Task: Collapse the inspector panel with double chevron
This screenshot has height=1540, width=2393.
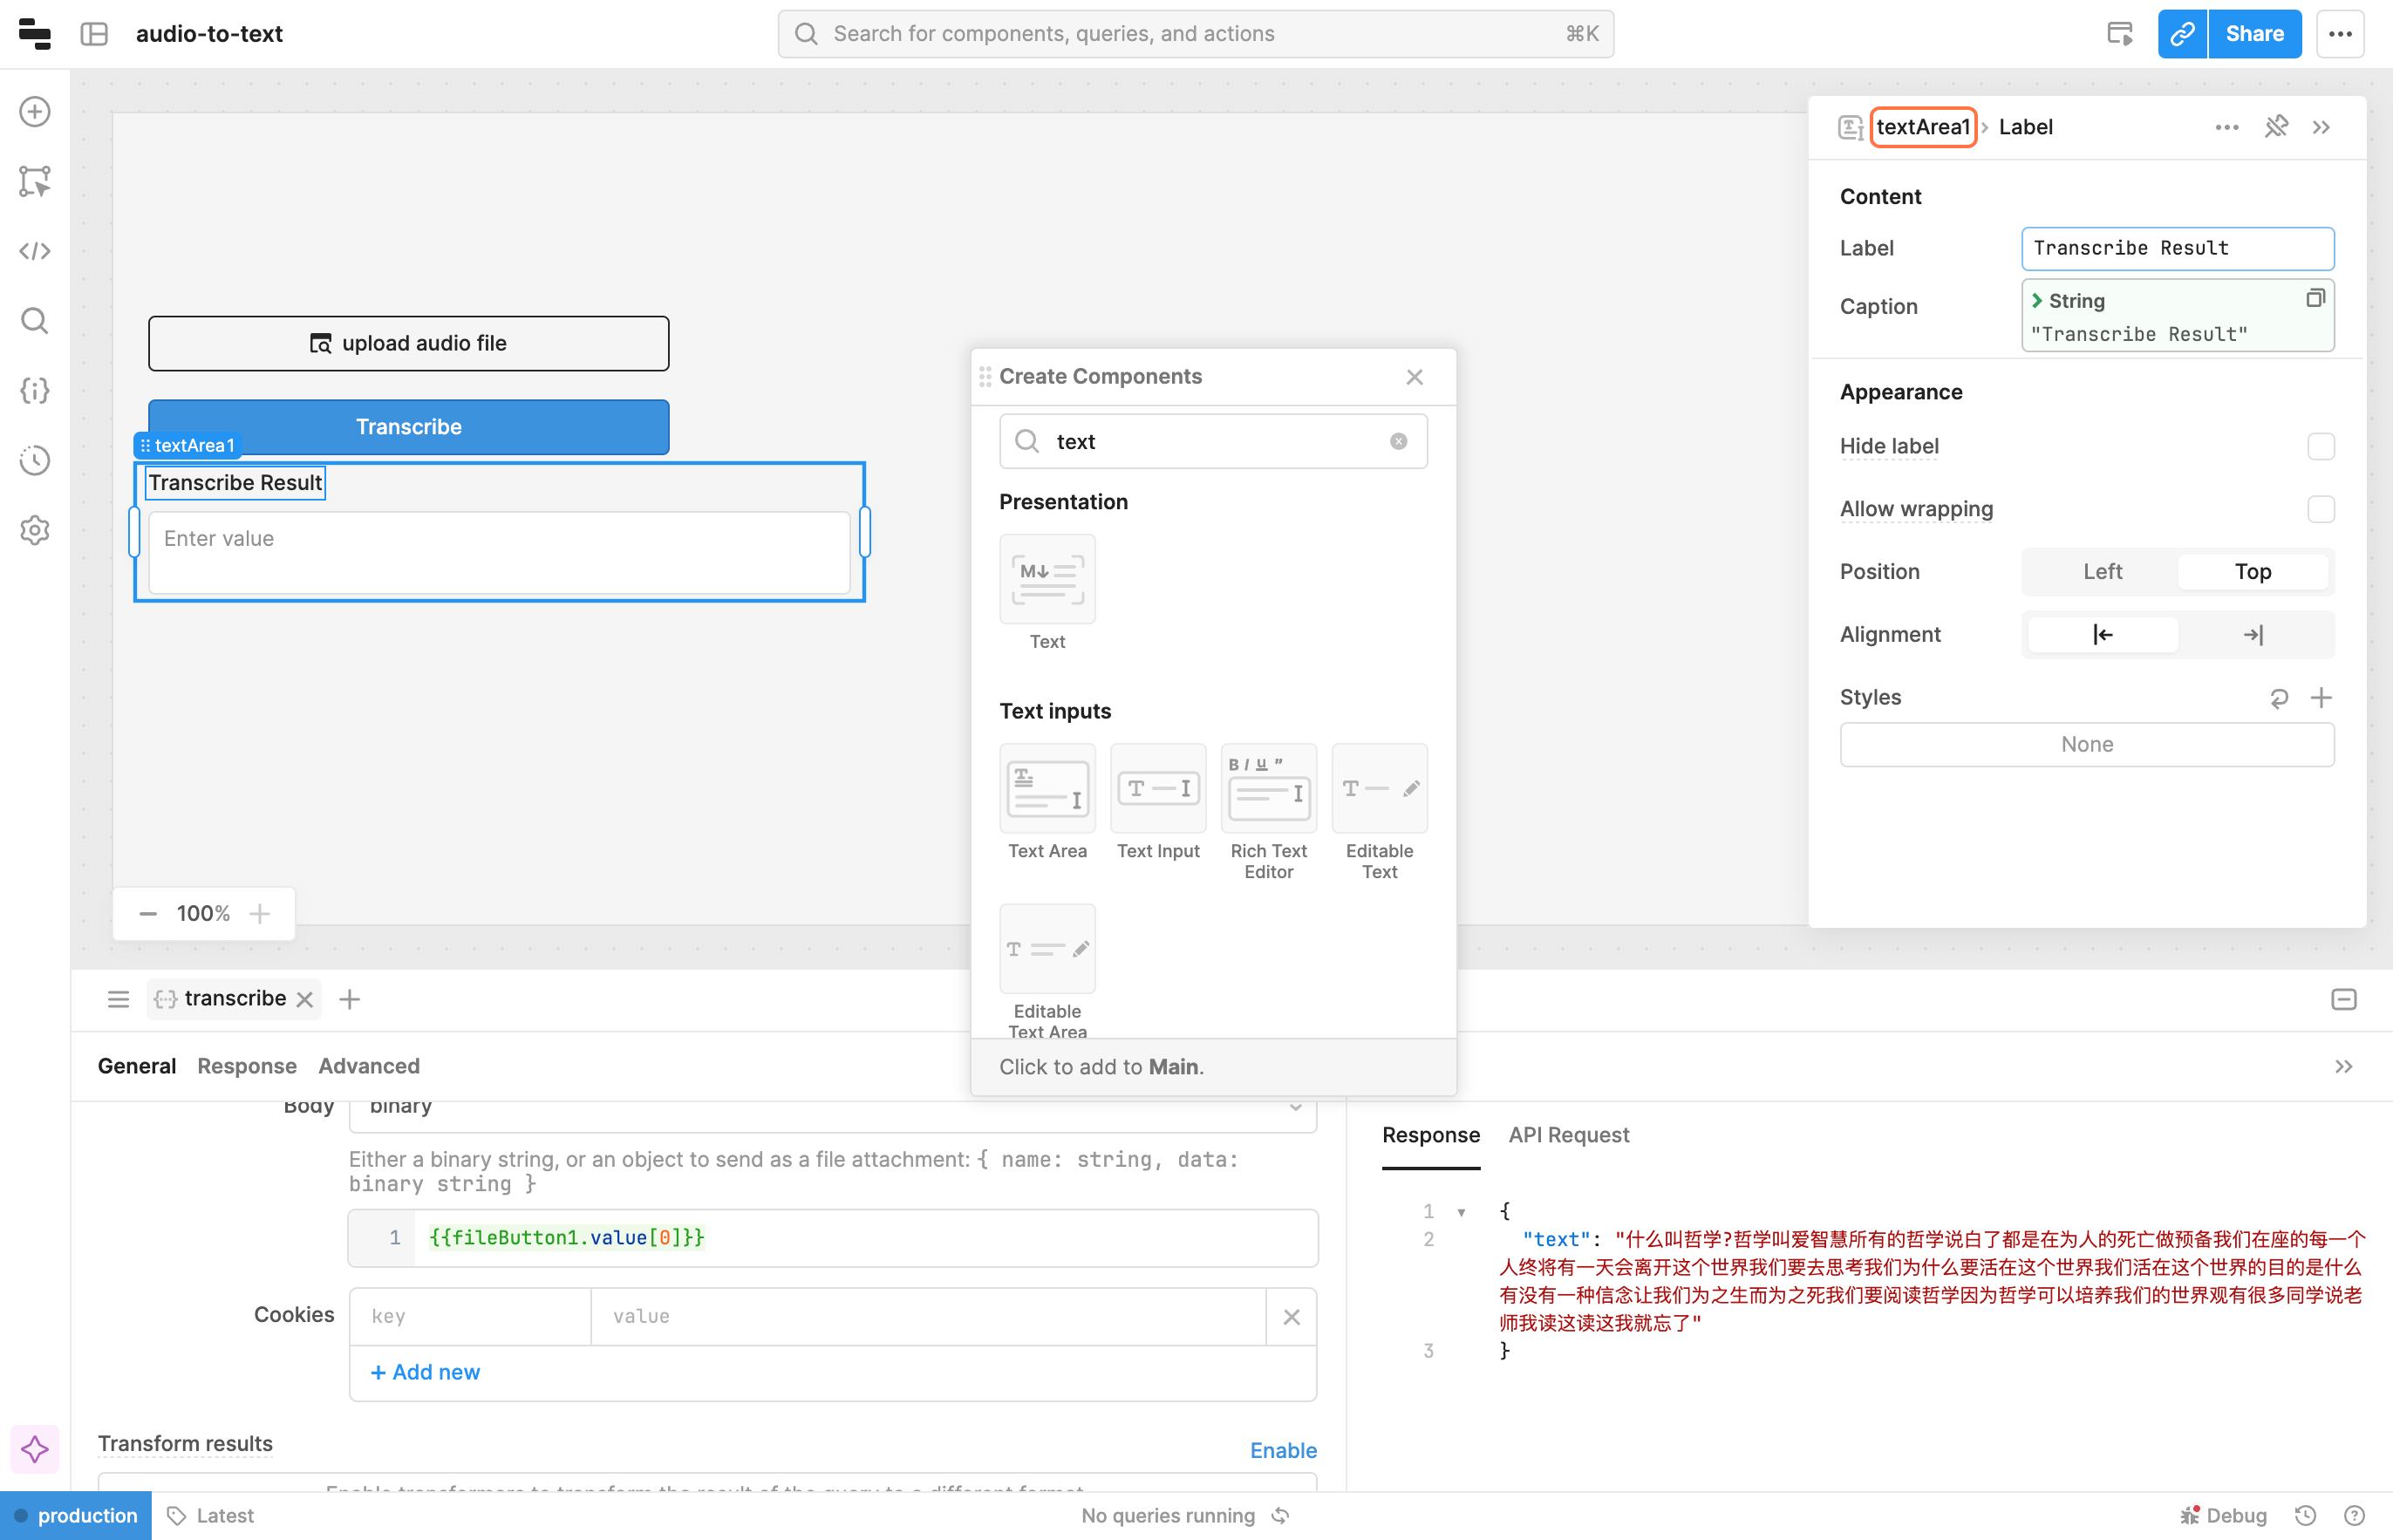Action: [x=2322, y=127]
